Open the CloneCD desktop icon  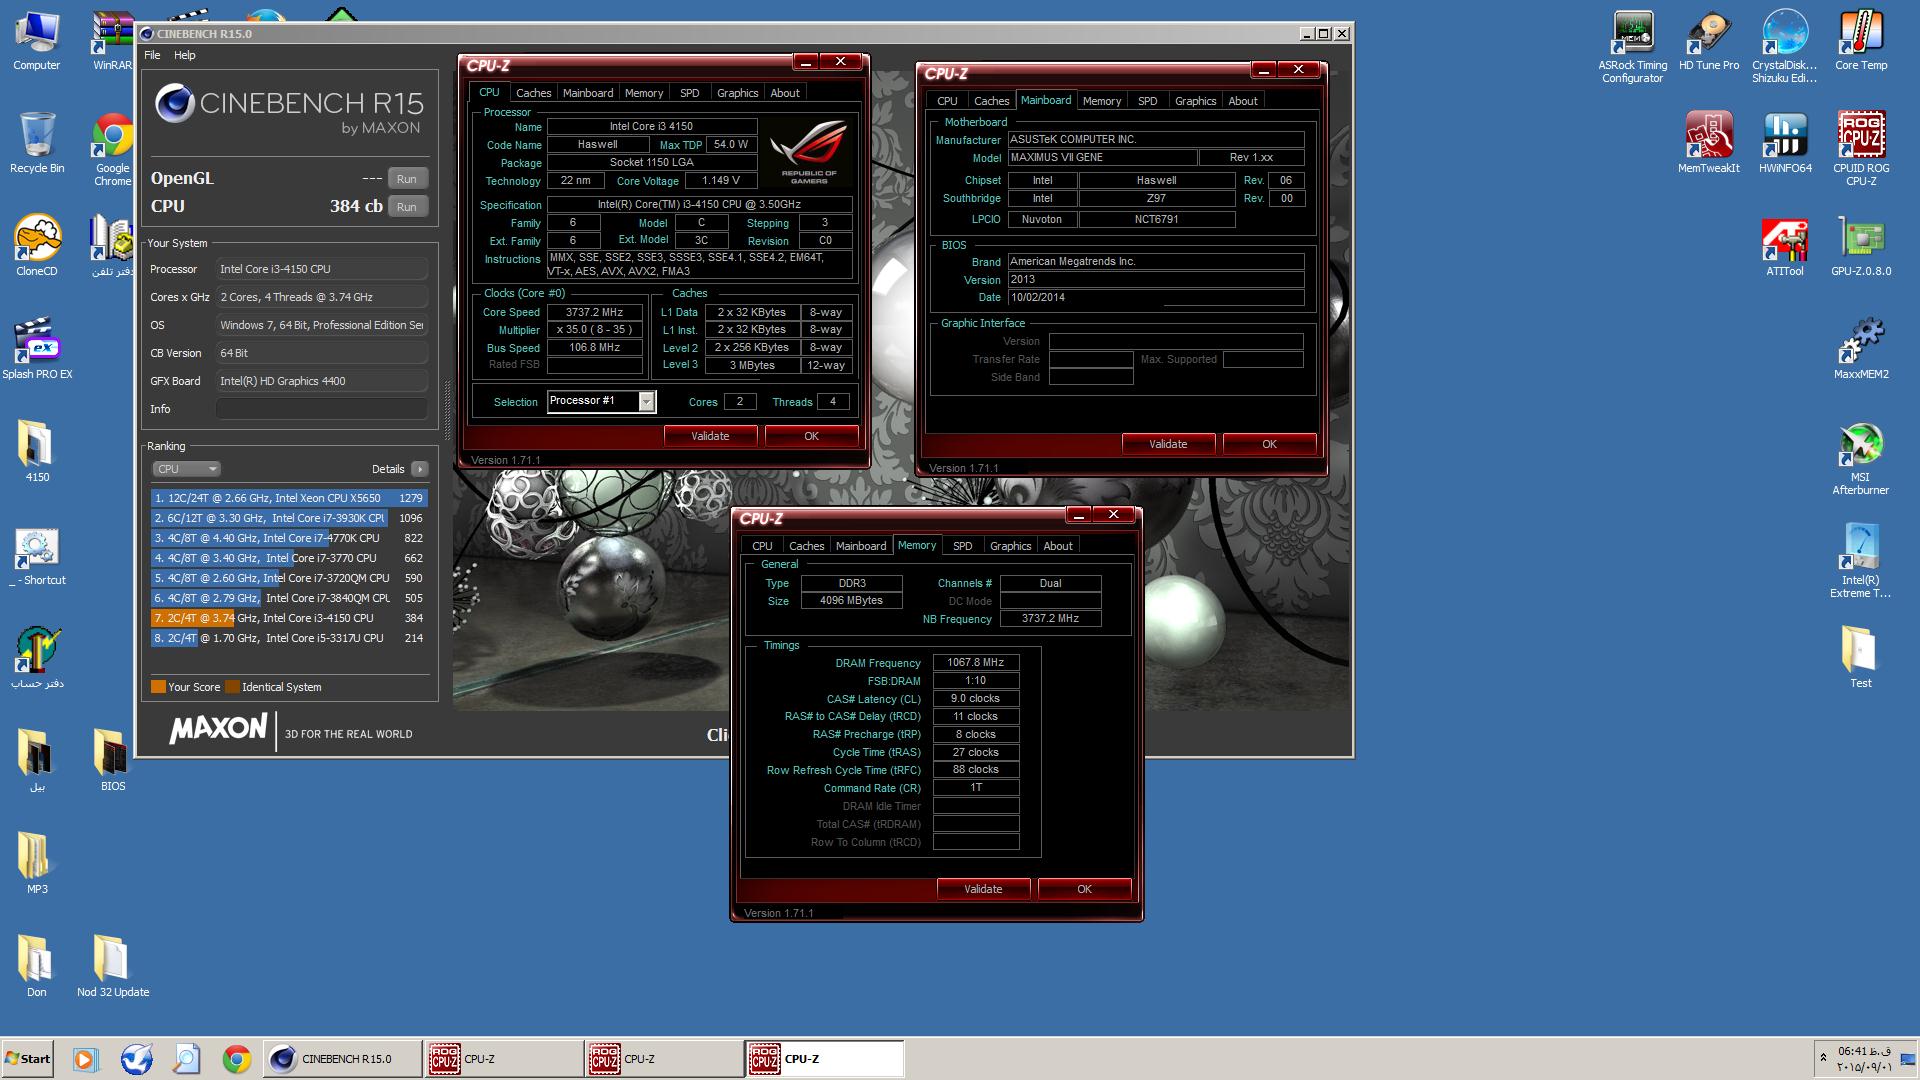click(x=37, y=246)
